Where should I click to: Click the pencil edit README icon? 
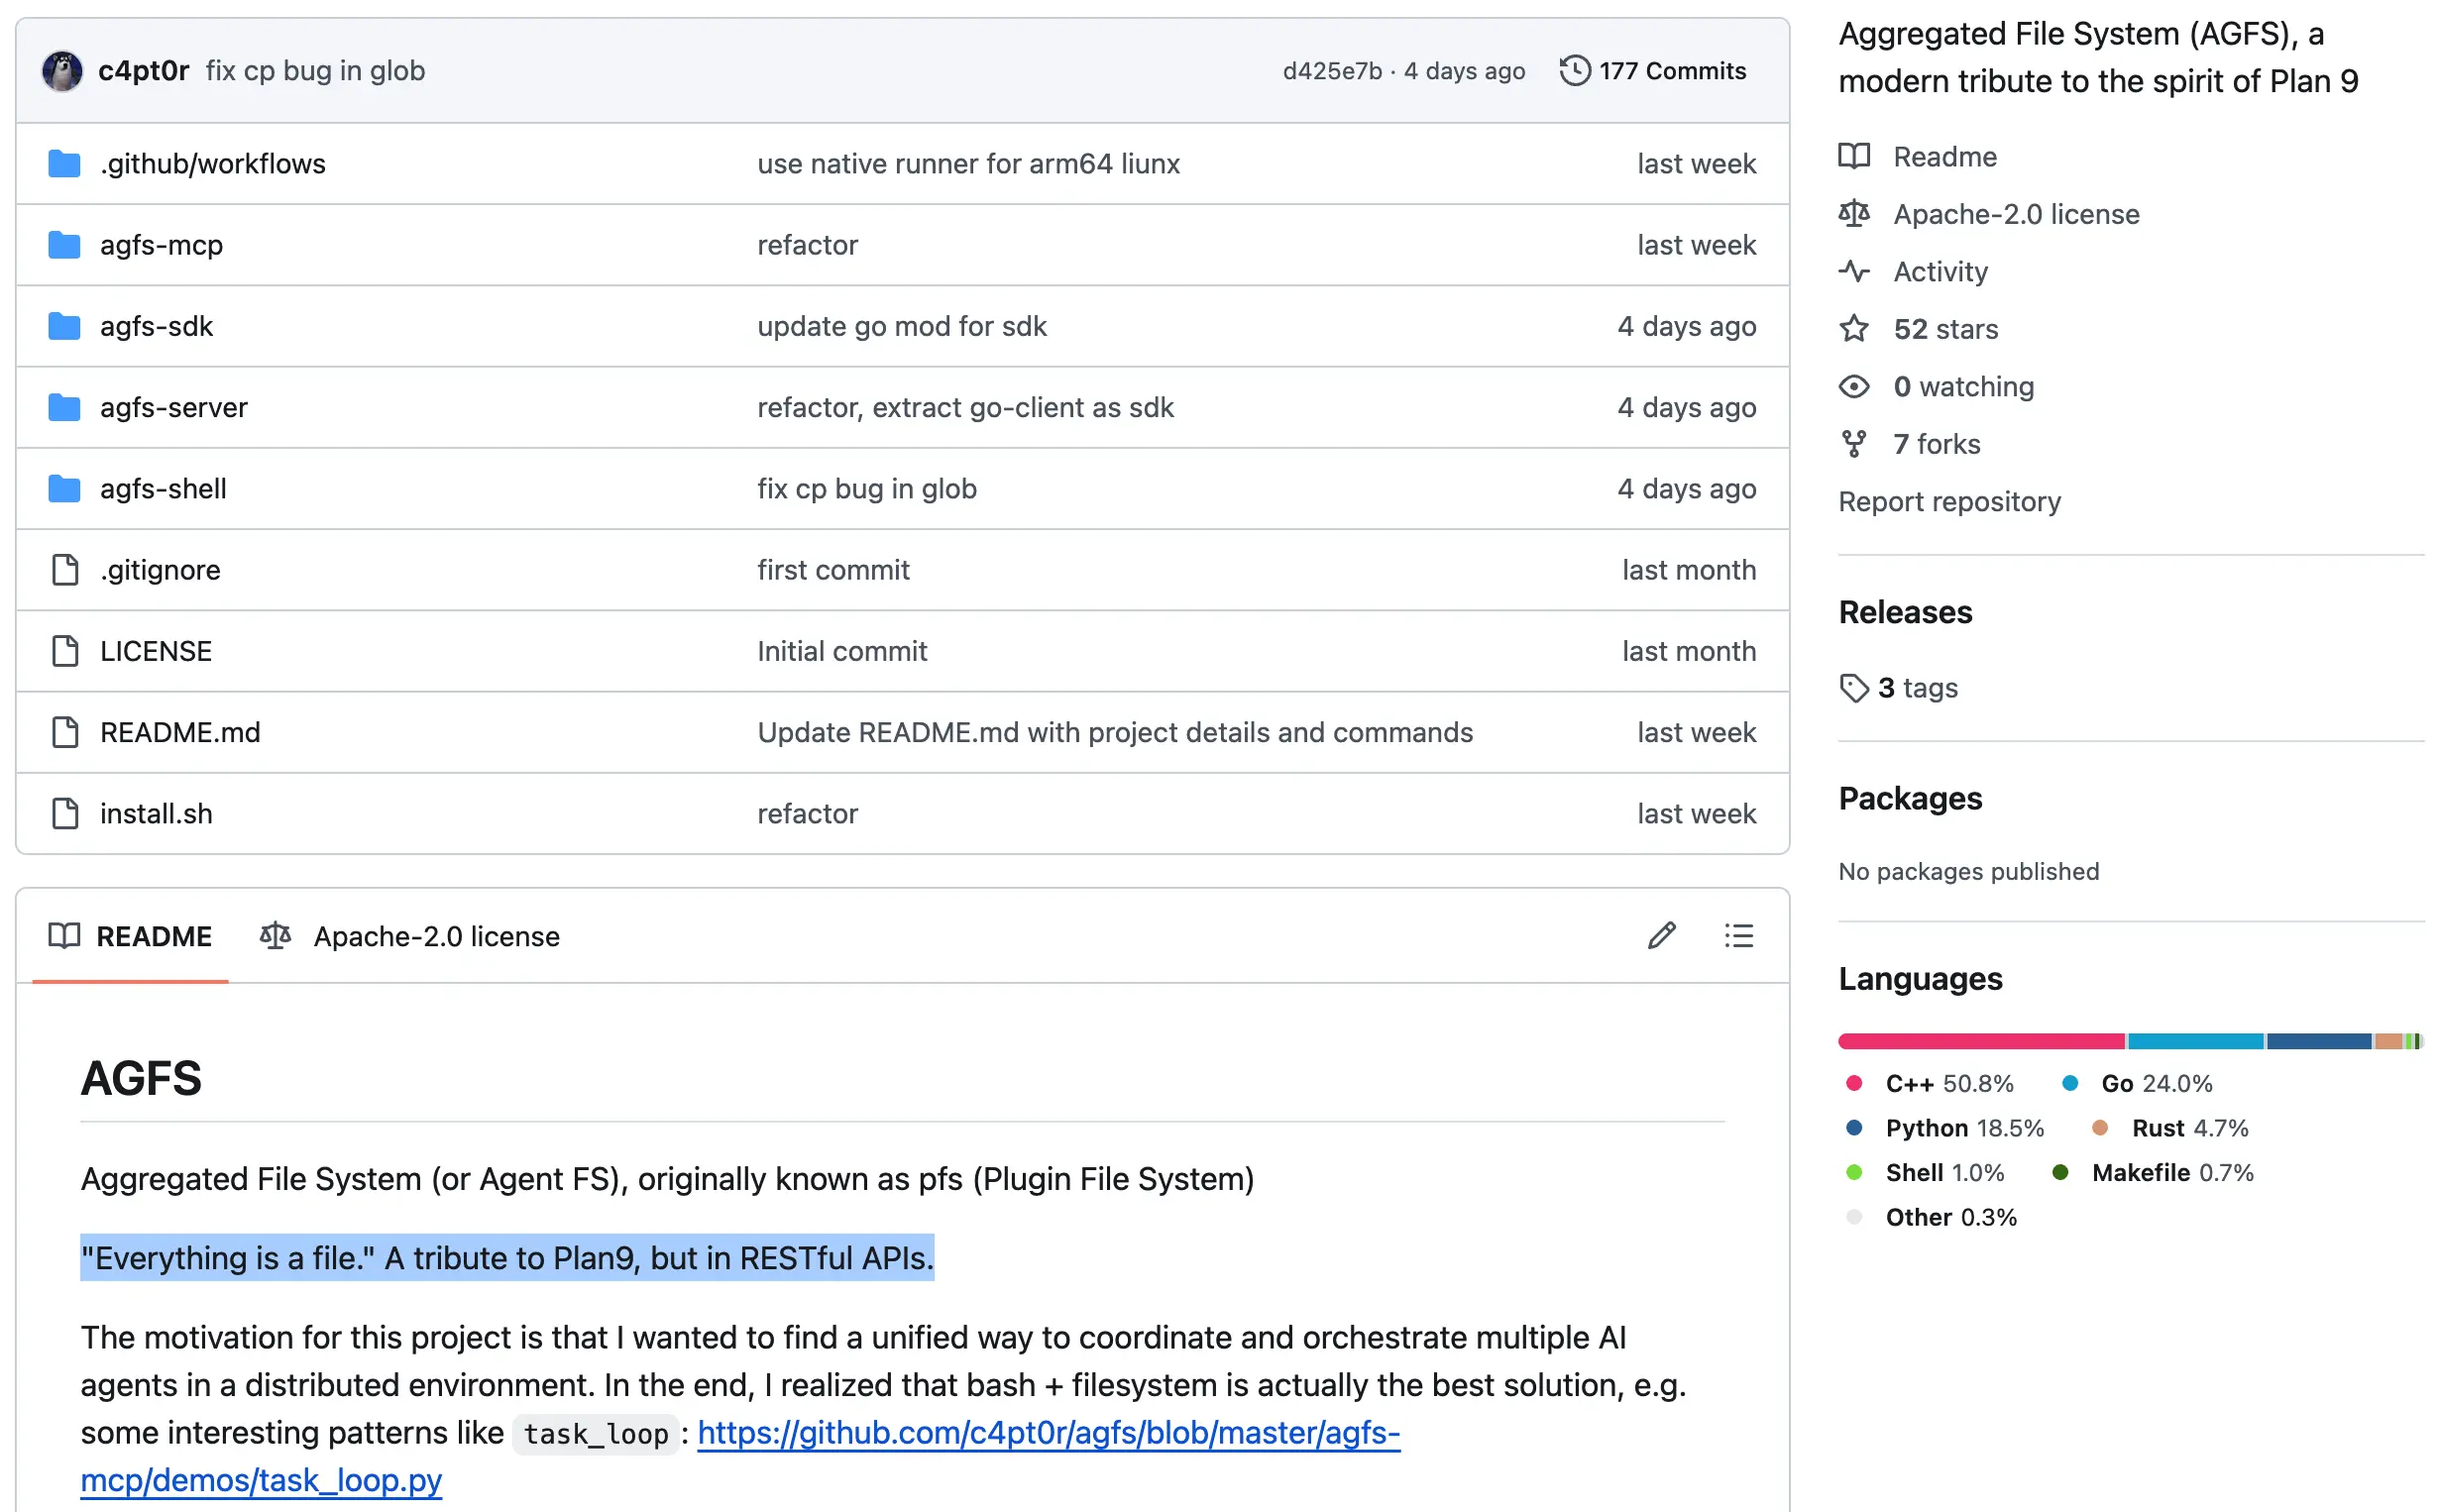tap(1661, 936)
